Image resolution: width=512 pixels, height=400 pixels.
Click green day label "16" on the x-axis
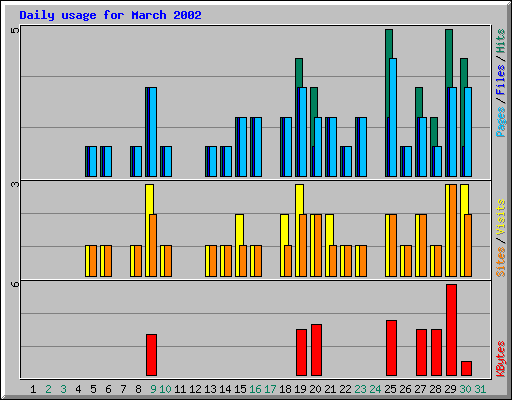[255, 389]
